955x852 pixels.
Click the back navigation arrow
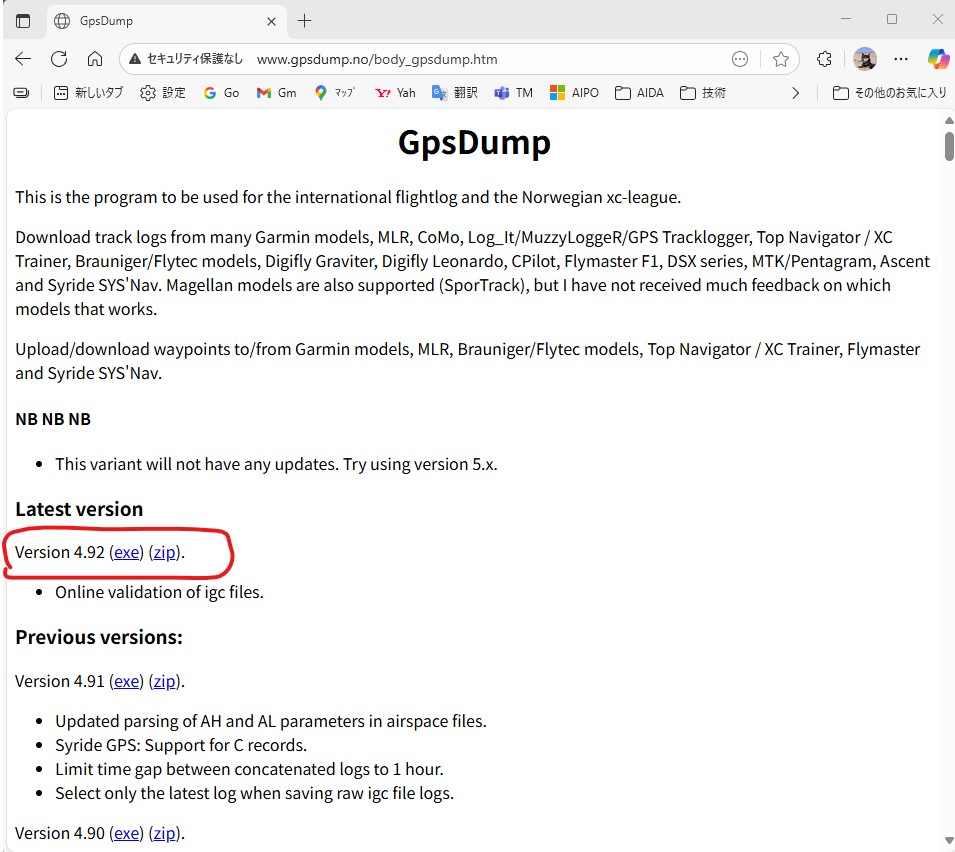click(x=23, y=59)
